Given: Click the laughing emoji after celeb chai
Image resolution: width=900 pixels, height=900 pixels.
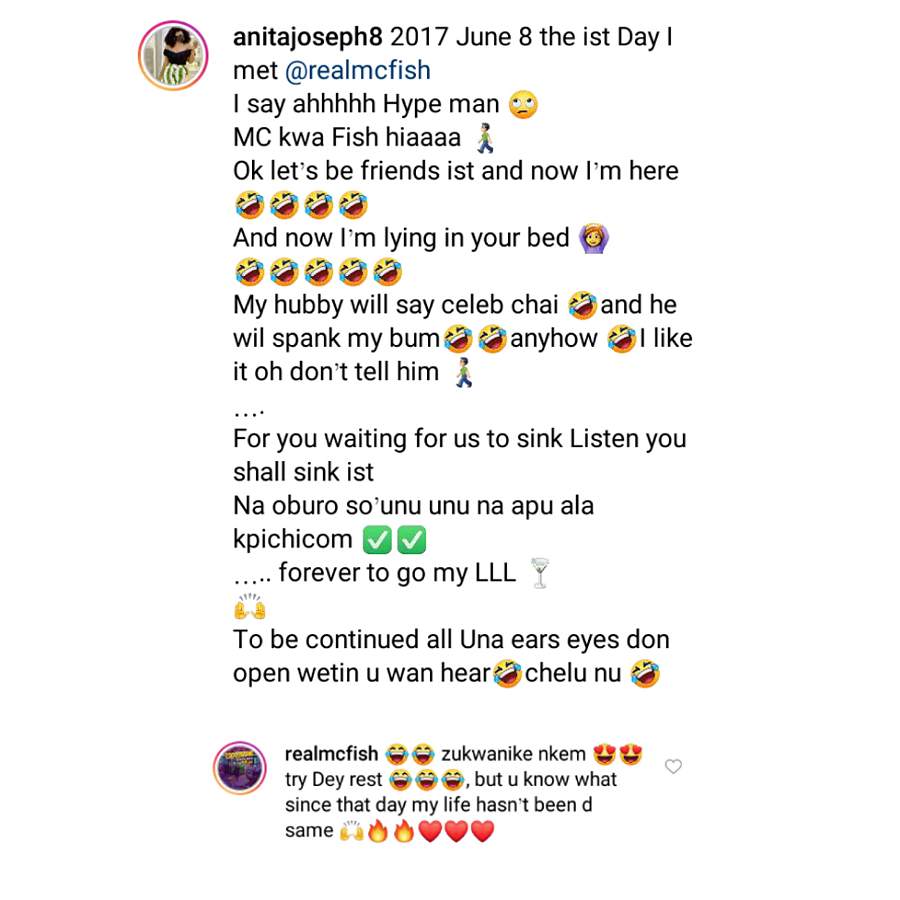Looking at the screenshot, I should (583, 305).
